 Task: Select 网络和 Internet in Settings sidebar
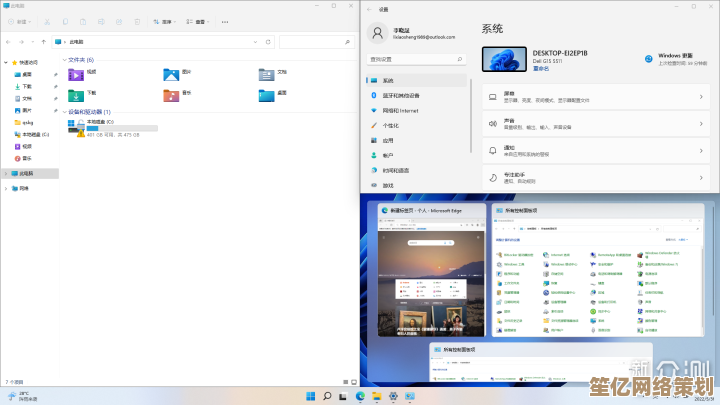coord(400,110)
